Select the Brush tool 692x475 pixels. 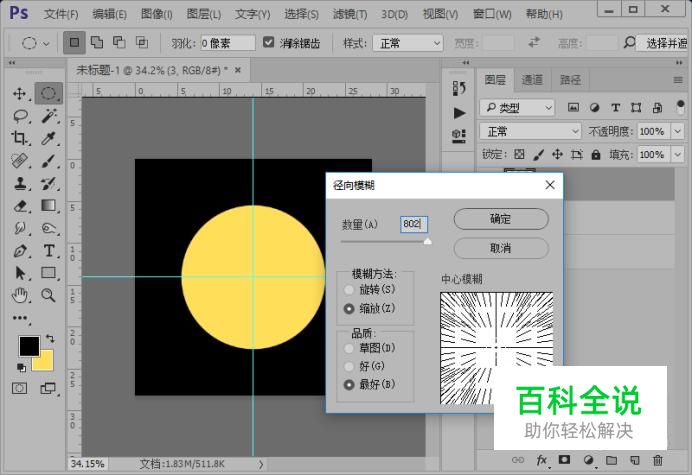point(49,161)
